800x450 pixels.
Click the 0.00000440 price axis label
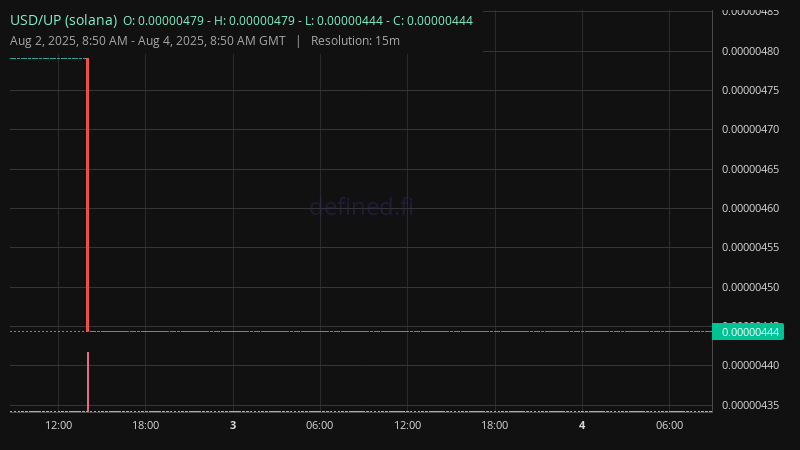click(x=751, y=365)
